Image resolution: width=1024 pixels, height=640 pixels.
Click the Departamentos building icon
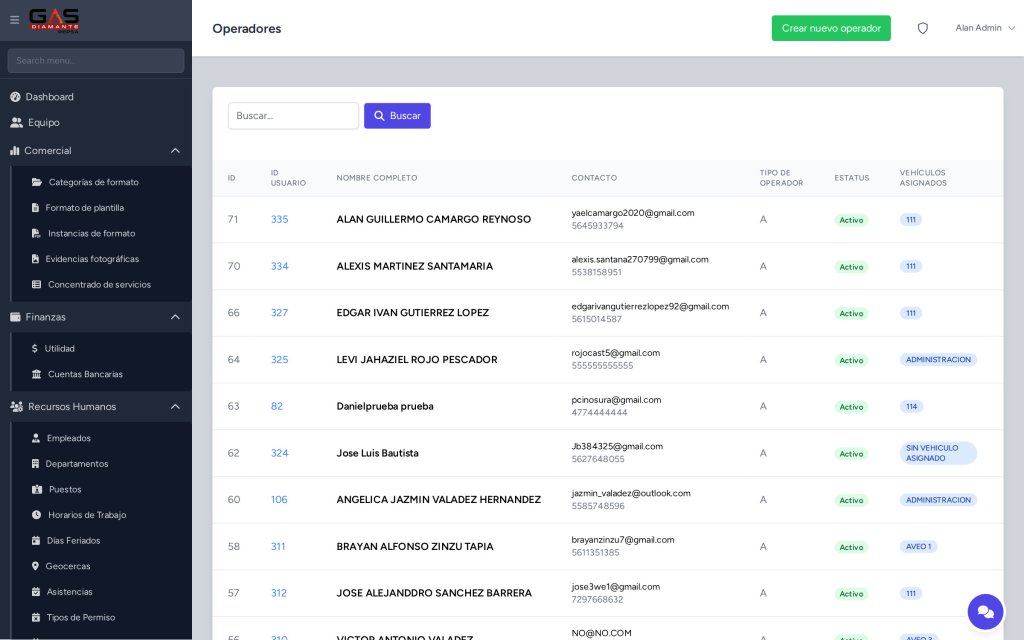[x=35, y=464]
